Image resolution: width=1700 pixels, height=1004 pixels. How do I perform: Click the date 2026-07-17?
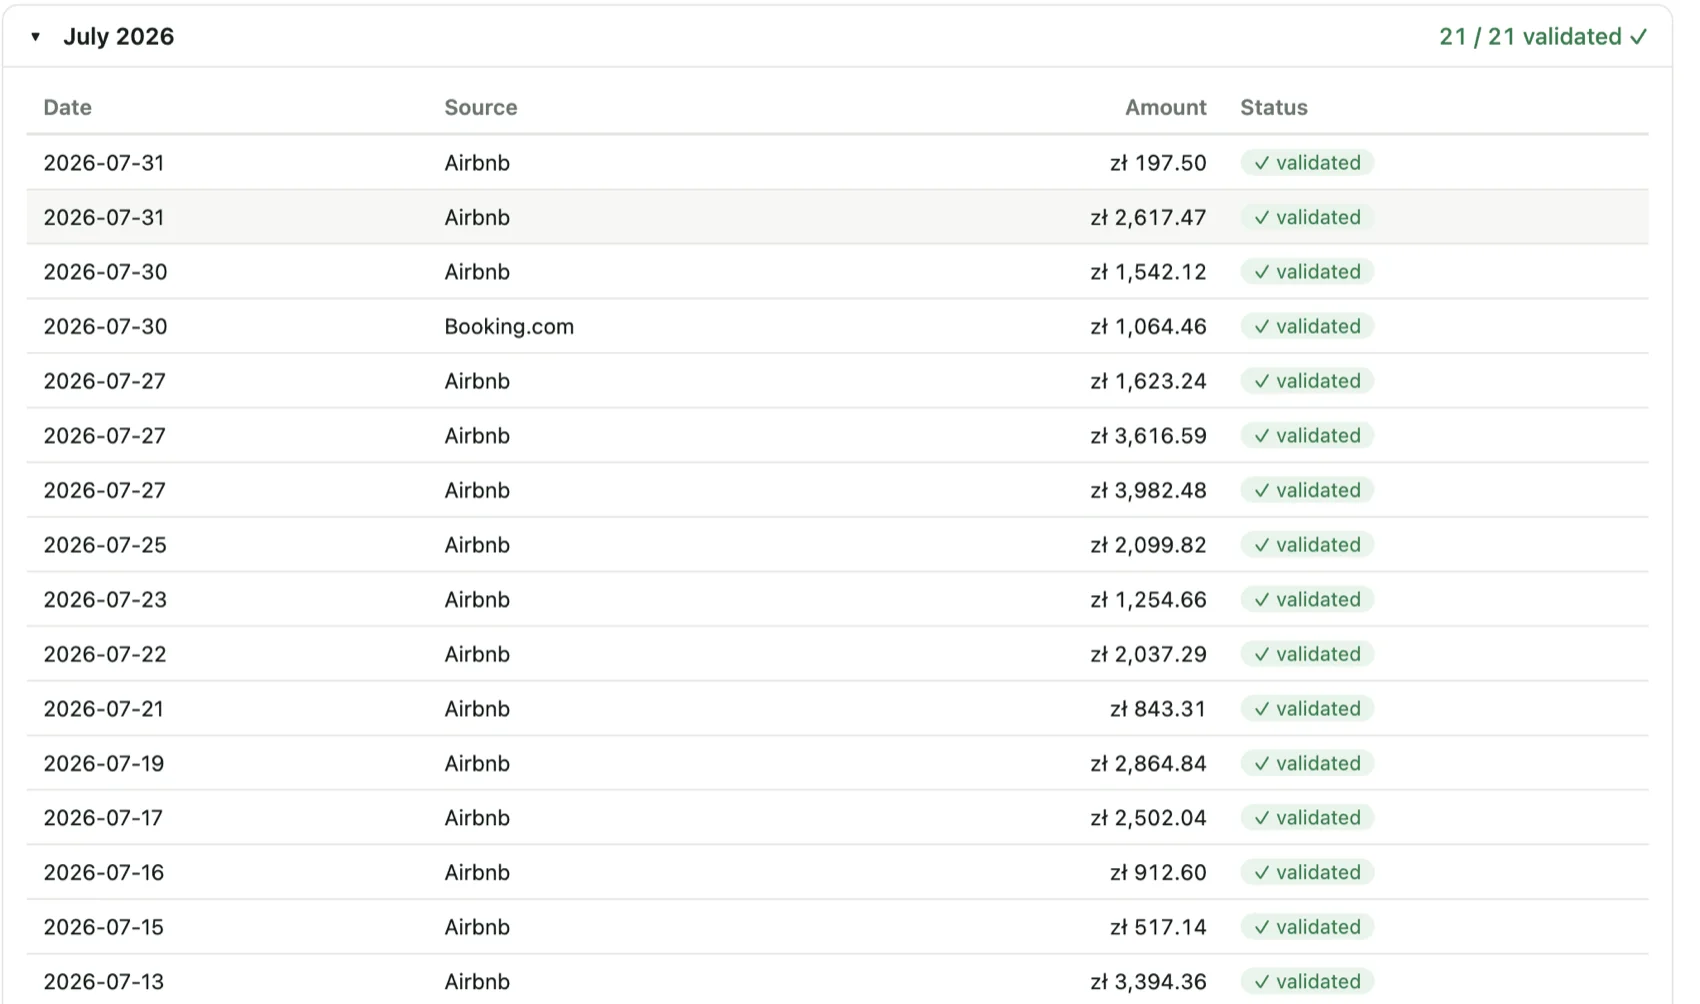[x=103, y=818]
